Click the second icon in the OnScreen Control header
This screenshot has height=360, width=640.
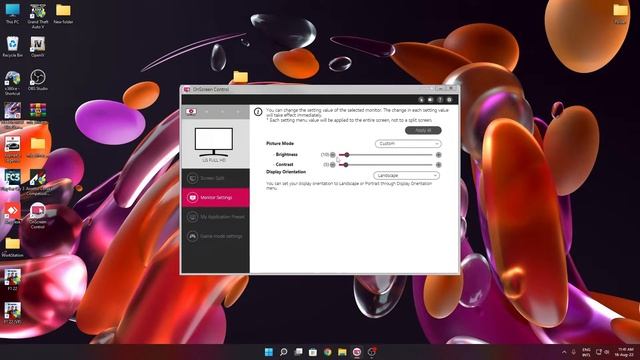point(430,100)
